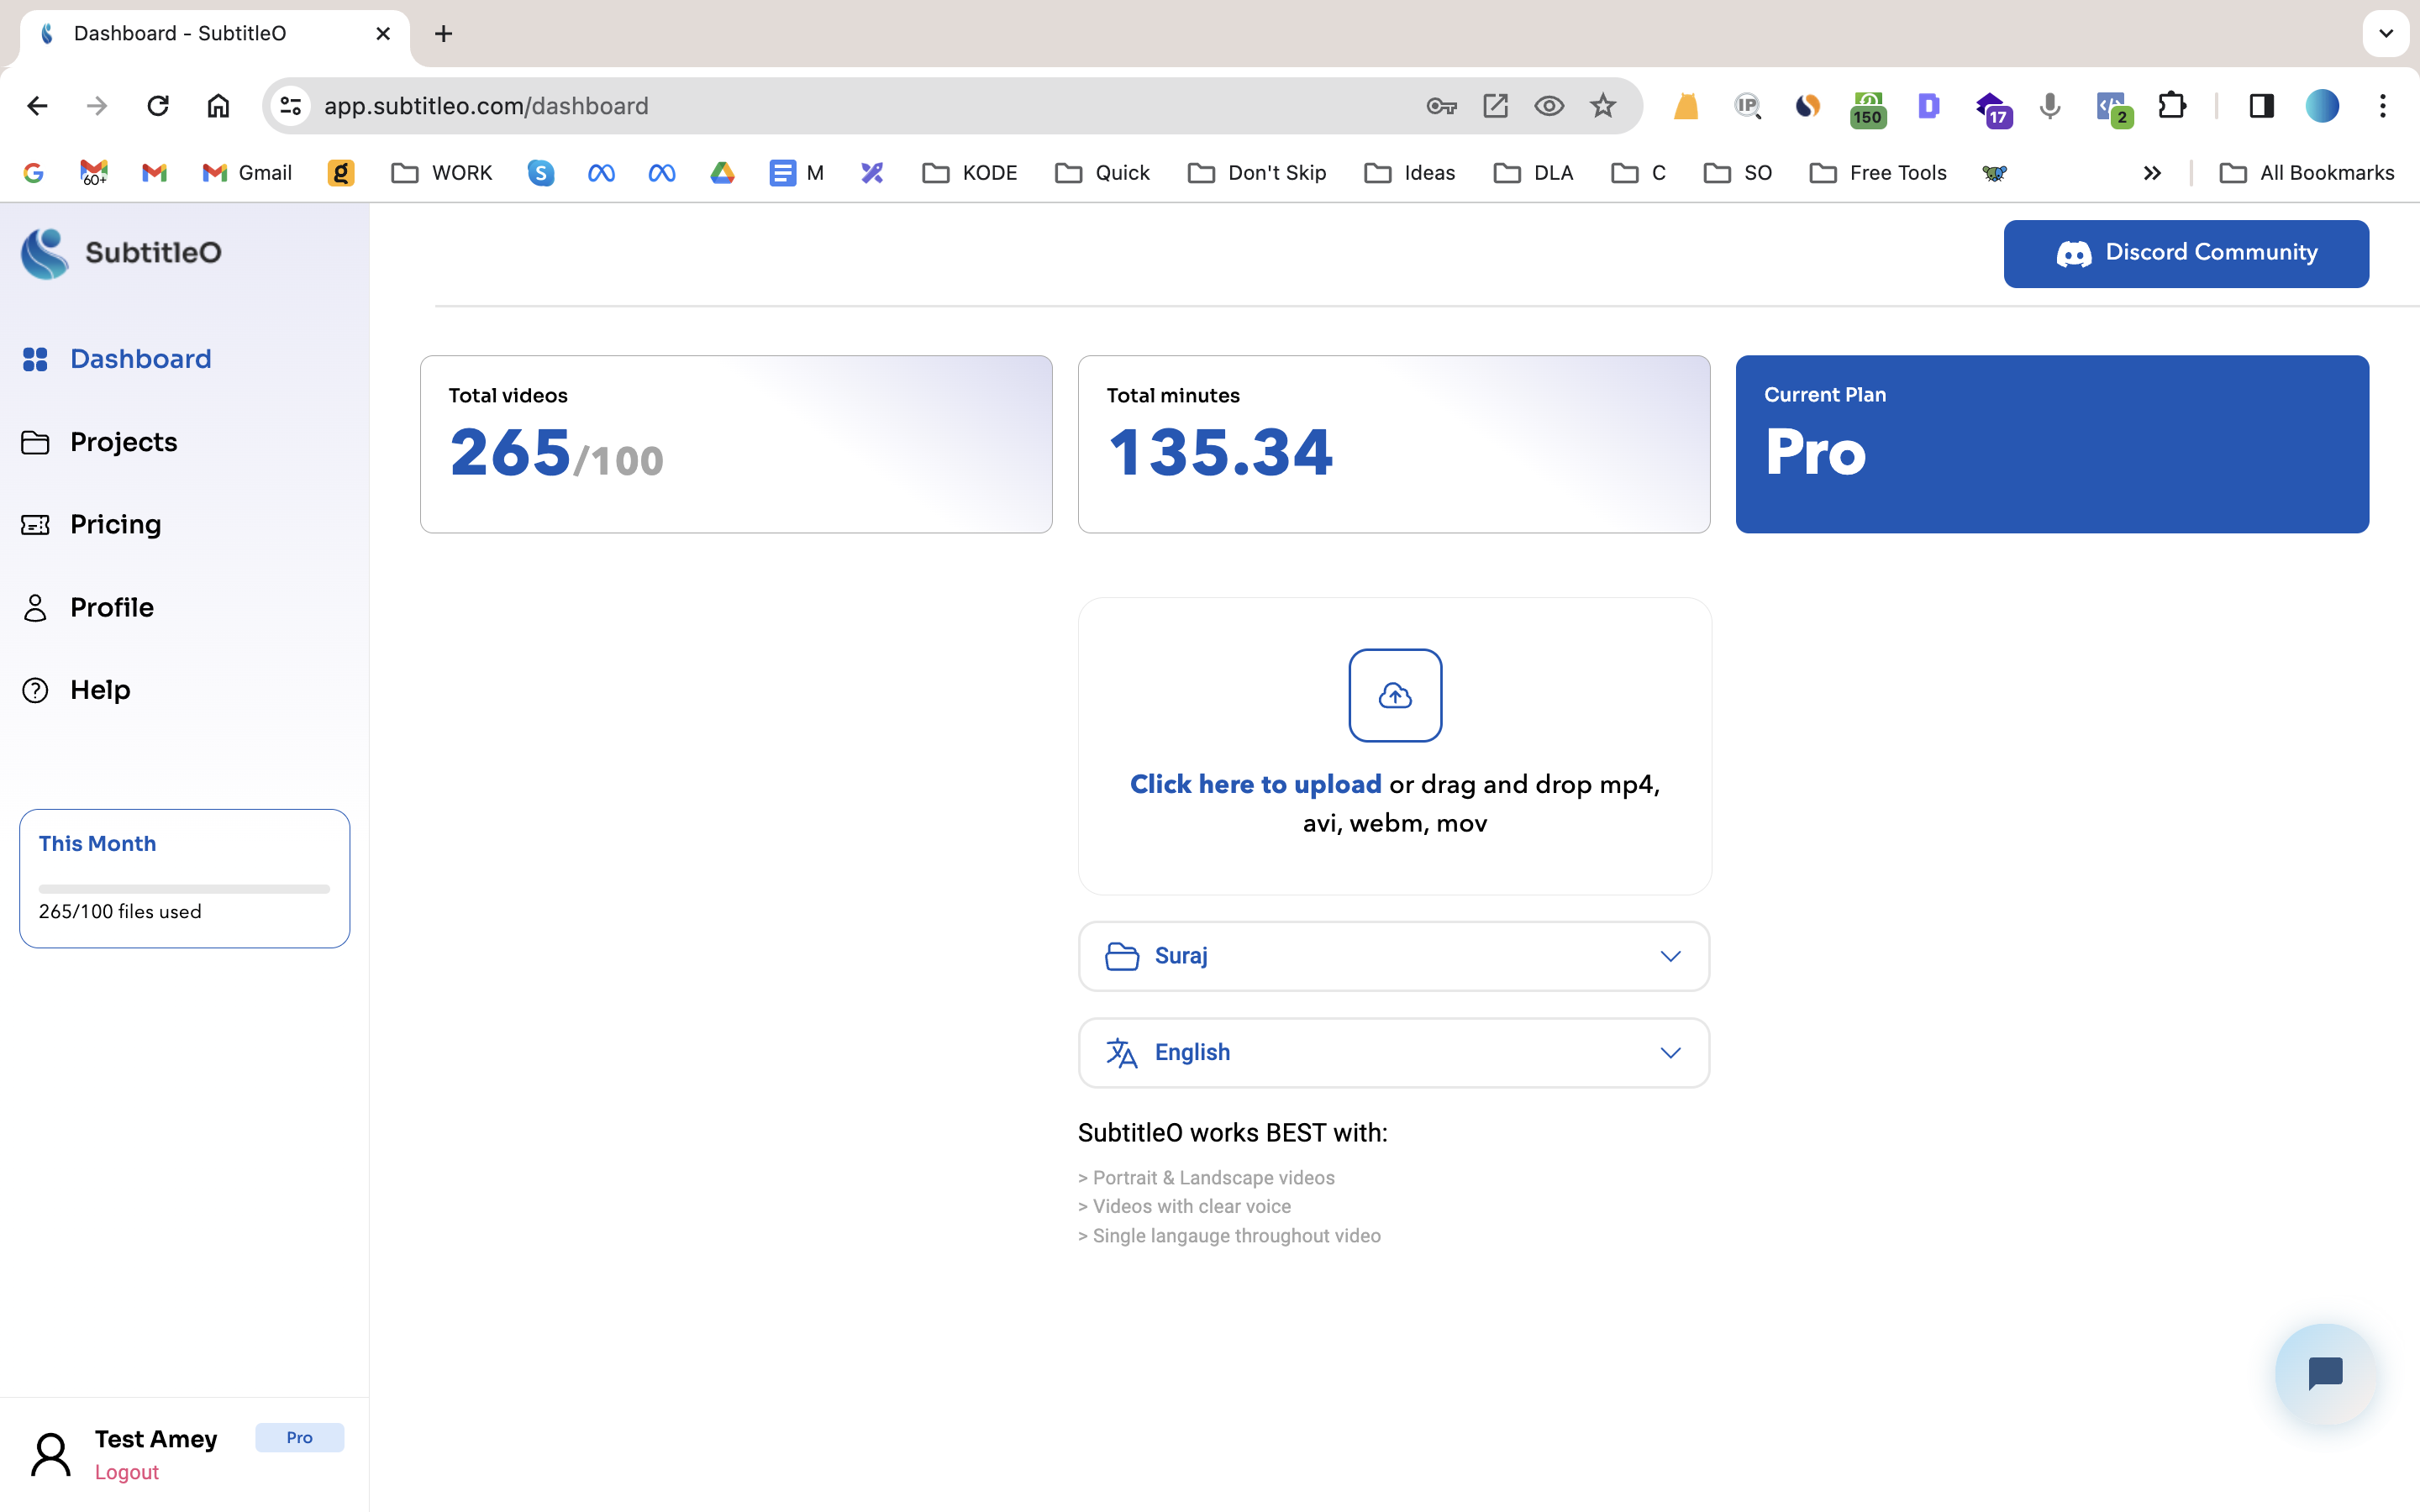Close the Dashboard - SubtitleO tab
Image resolution: width=2420 pixels, height=1512 pixels.
tap(383, 34)
